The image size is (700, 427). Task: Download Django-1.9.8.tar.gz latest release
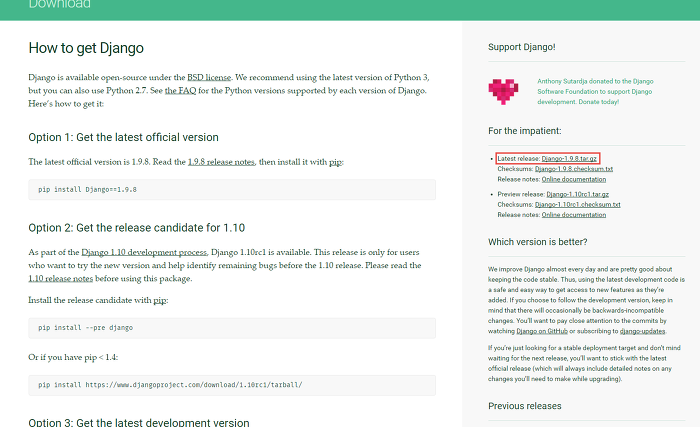point(569,159)
